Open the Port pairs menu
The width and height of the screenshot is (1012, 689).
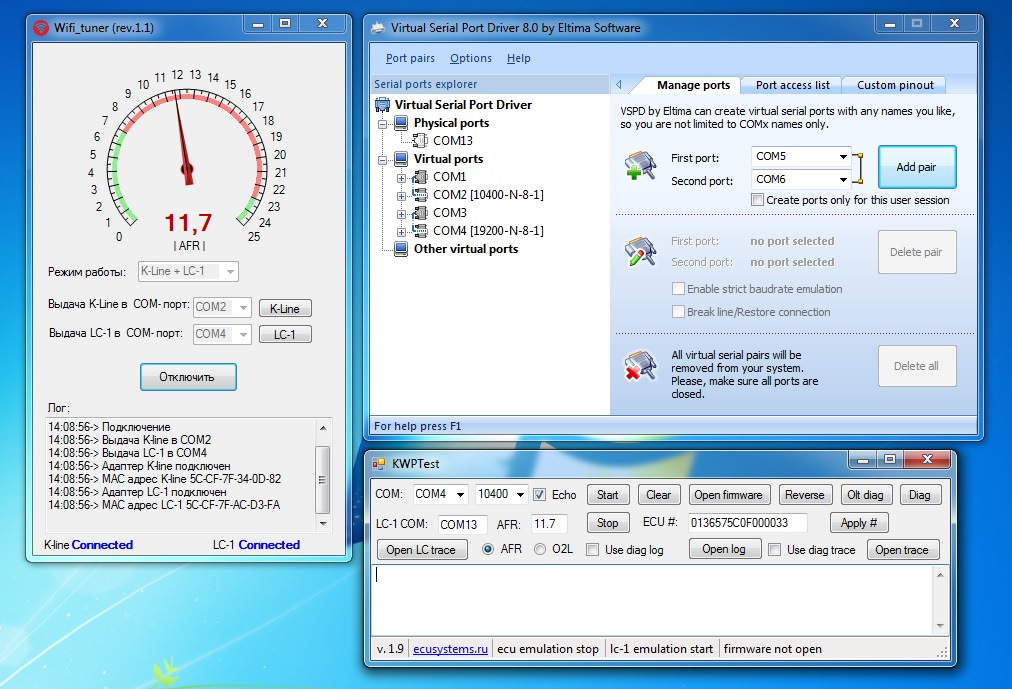410,59
